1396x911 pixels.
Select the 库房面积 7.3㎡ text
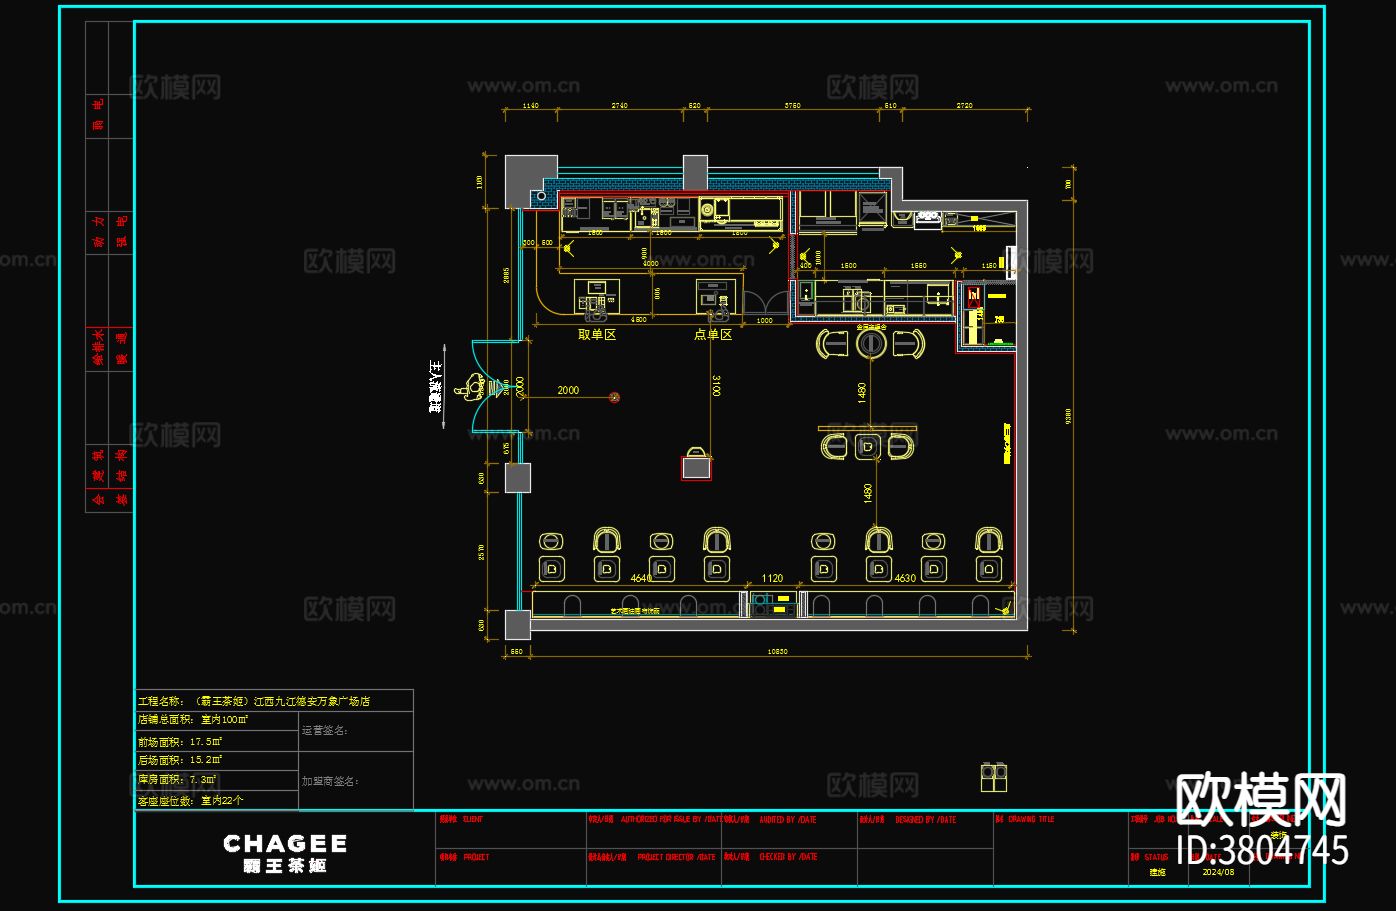pyautogui.click(x=177, y=779)
